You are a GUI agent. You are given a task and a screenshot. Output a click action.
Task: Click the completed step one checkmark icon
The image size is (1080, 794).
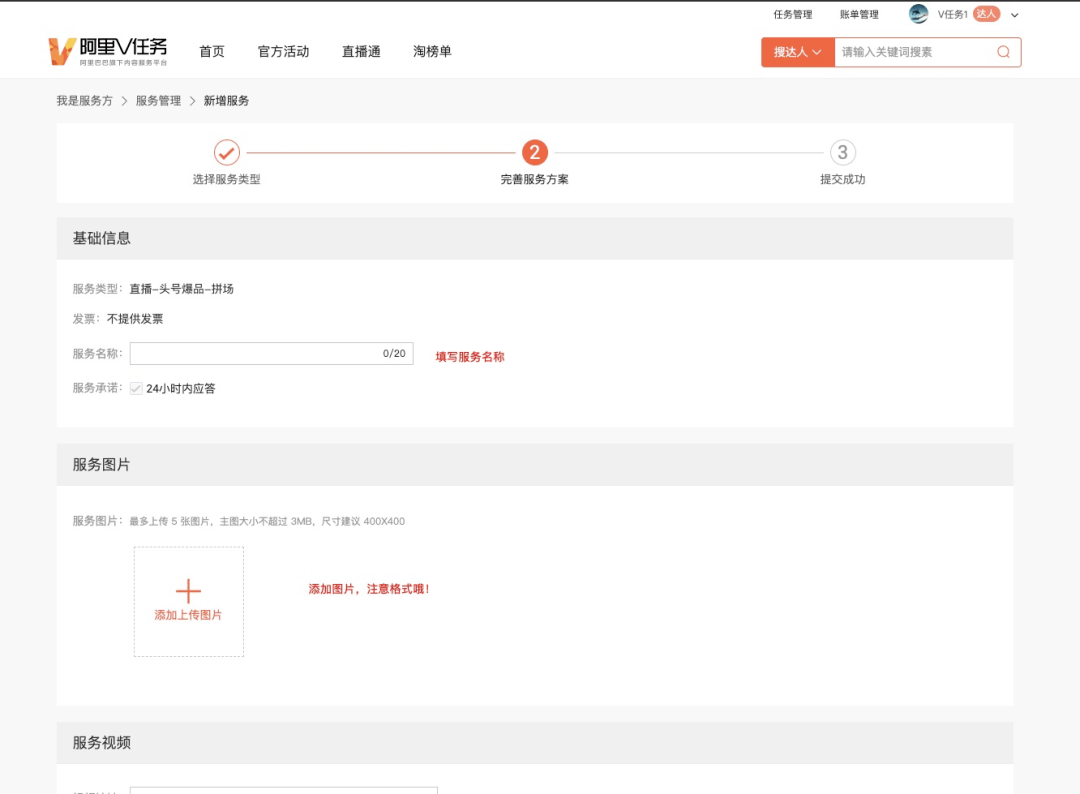coord(227,153)
